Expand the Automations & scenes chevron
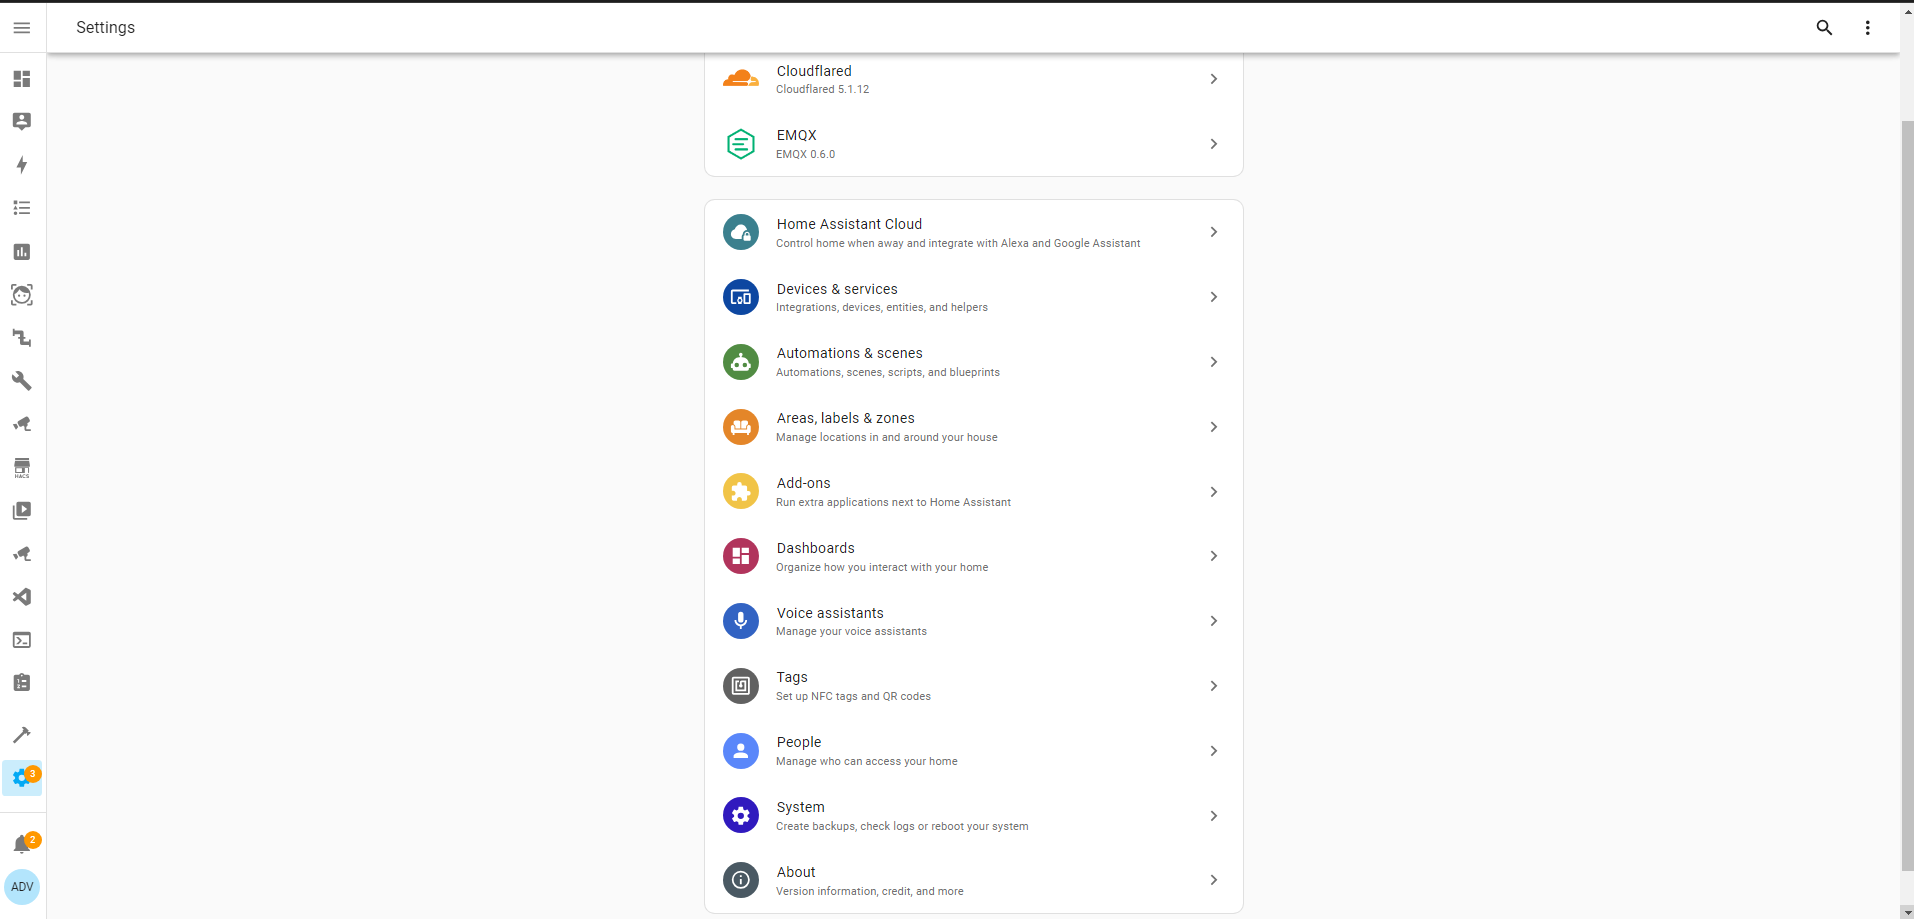 point(1213,362)
